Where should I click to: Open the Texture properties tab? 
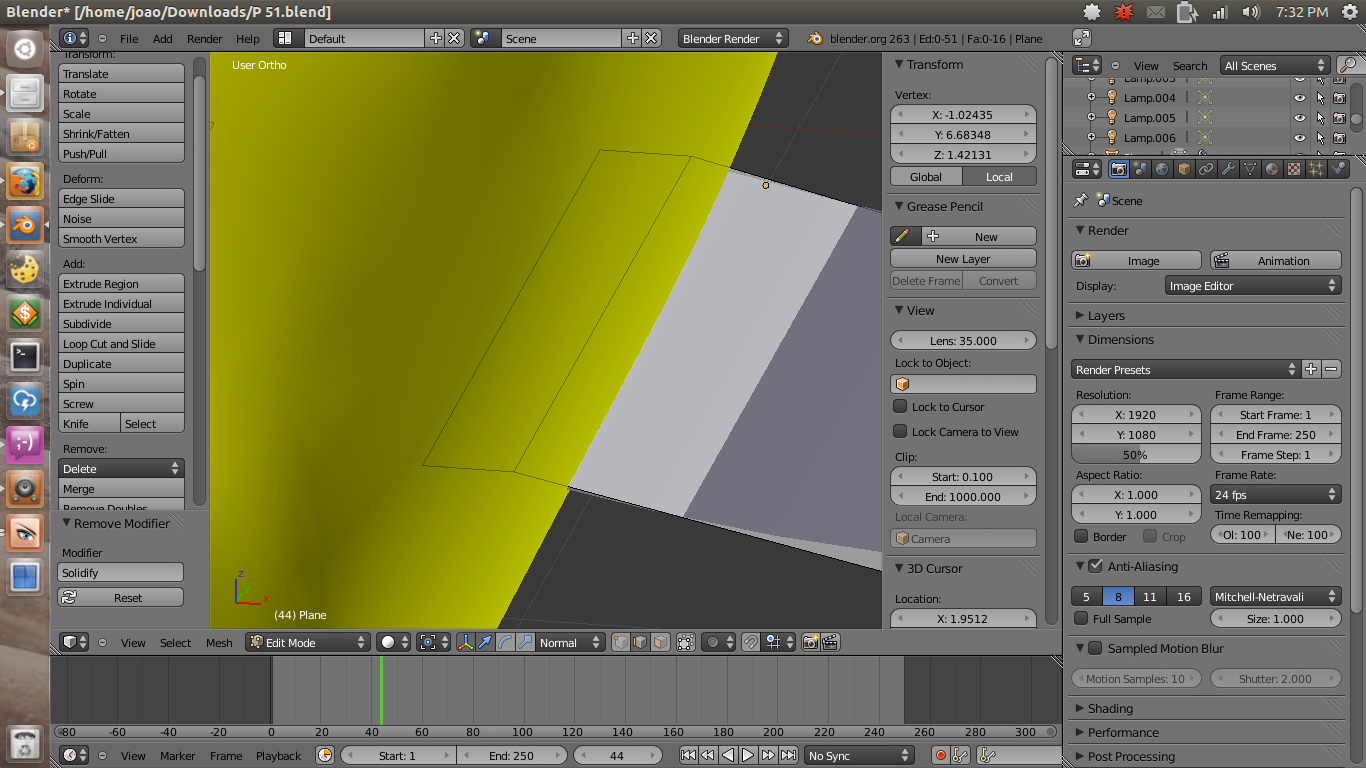1293,168
